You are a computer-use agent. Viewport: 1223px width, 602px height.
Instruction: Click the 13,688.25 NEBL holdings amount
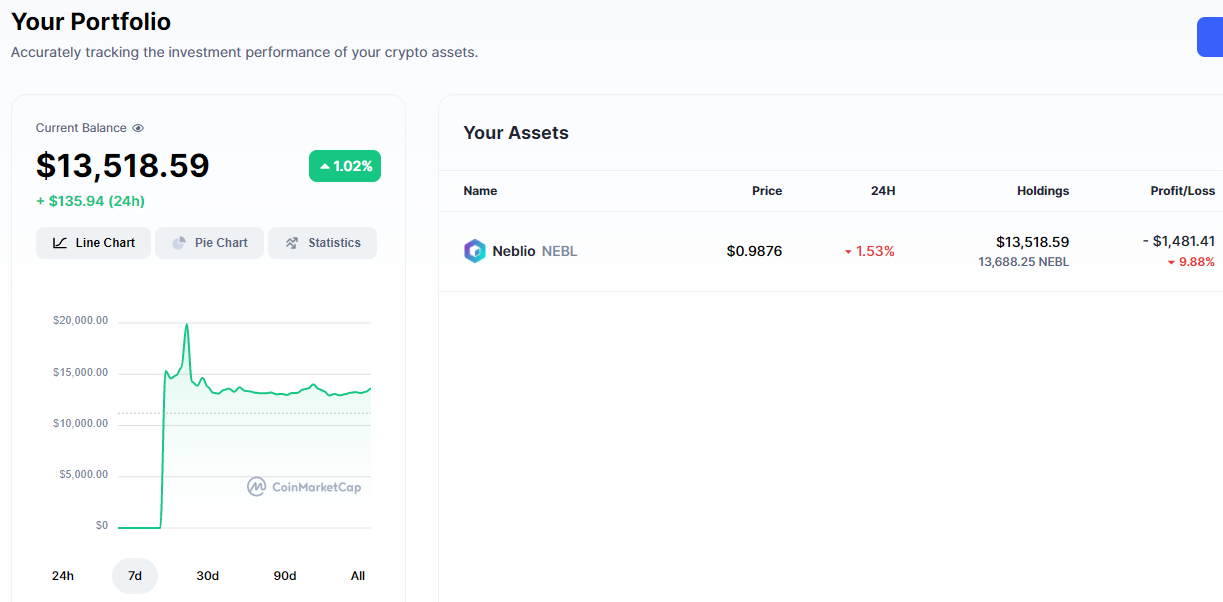tap(1024, 262)
